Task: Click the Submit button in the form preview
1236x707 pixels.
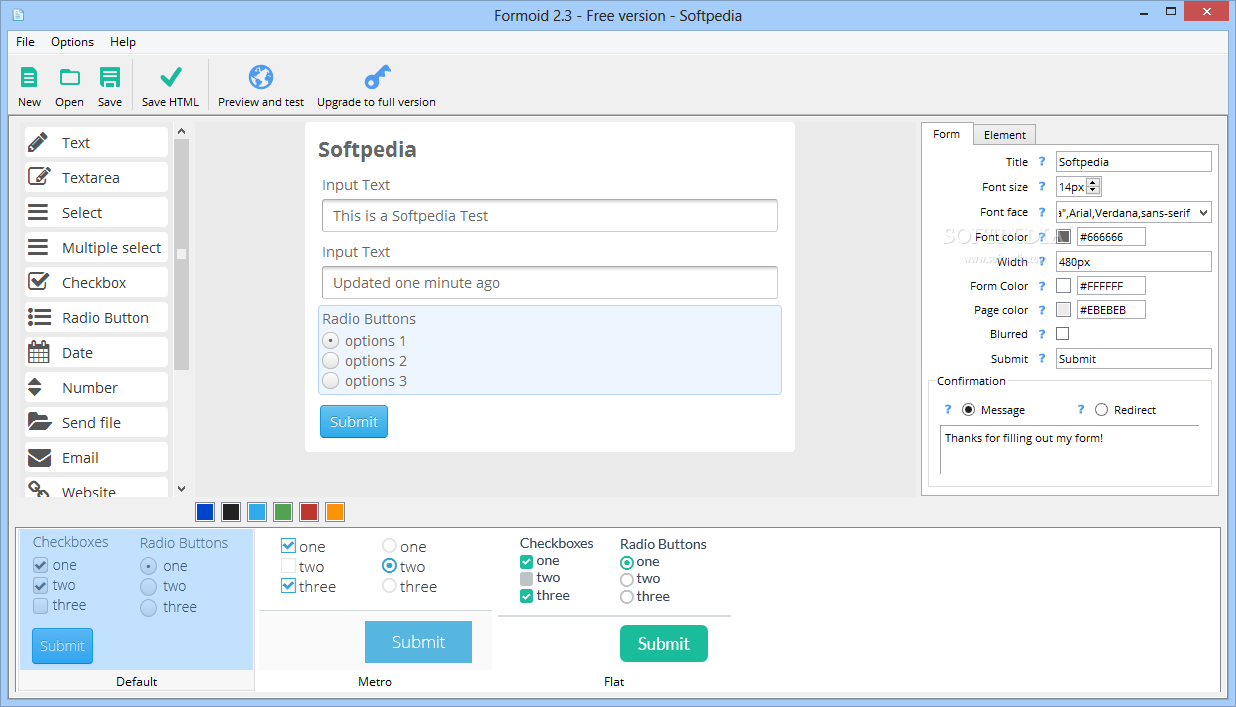Action: coord(354,421)
